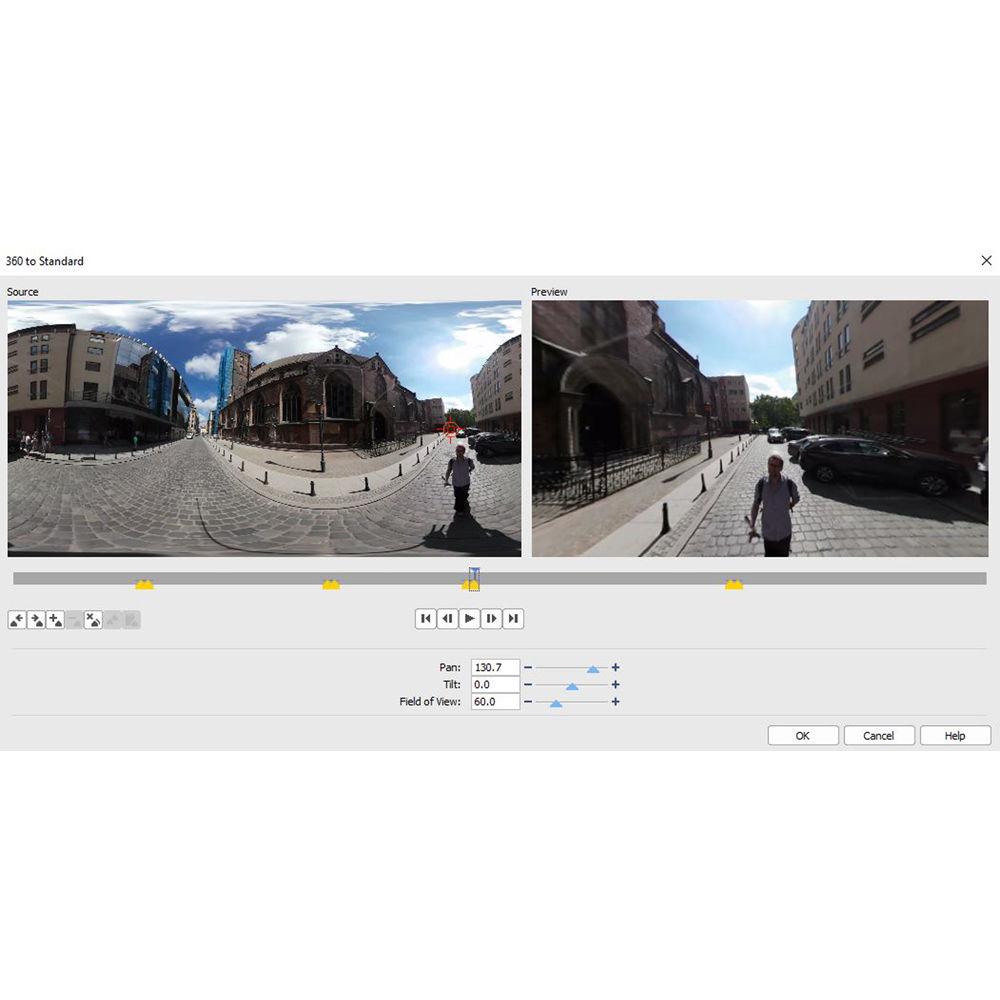Select the previous keyframe icon

coord(17,619)
